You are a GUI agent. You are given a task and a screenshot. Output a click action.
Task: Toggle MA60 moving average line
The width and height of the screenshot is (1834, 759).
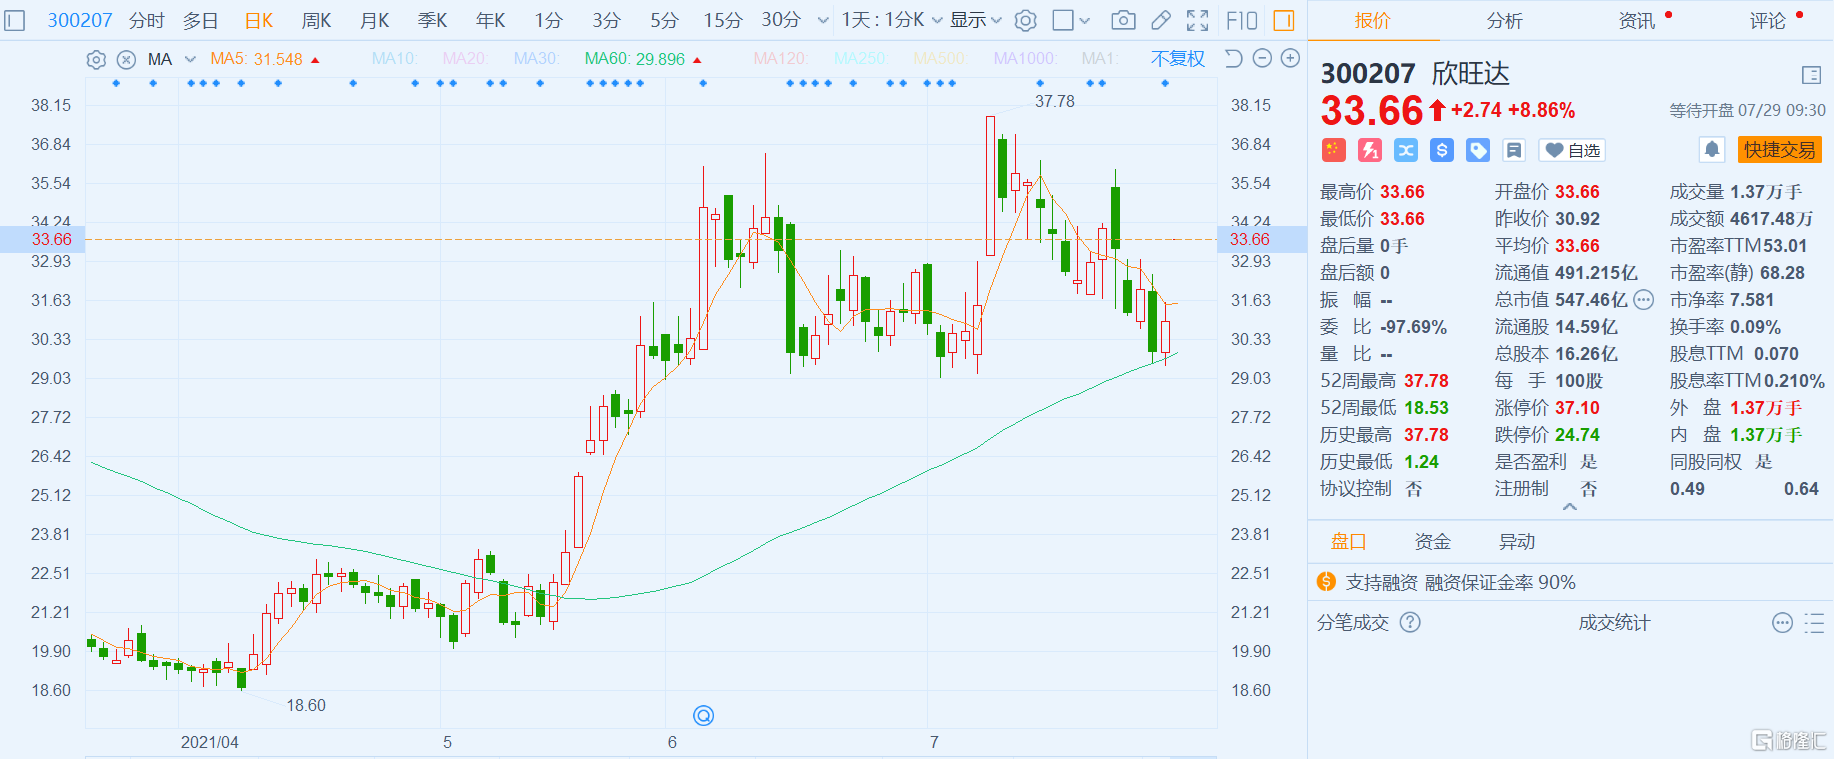coord(643,59)
